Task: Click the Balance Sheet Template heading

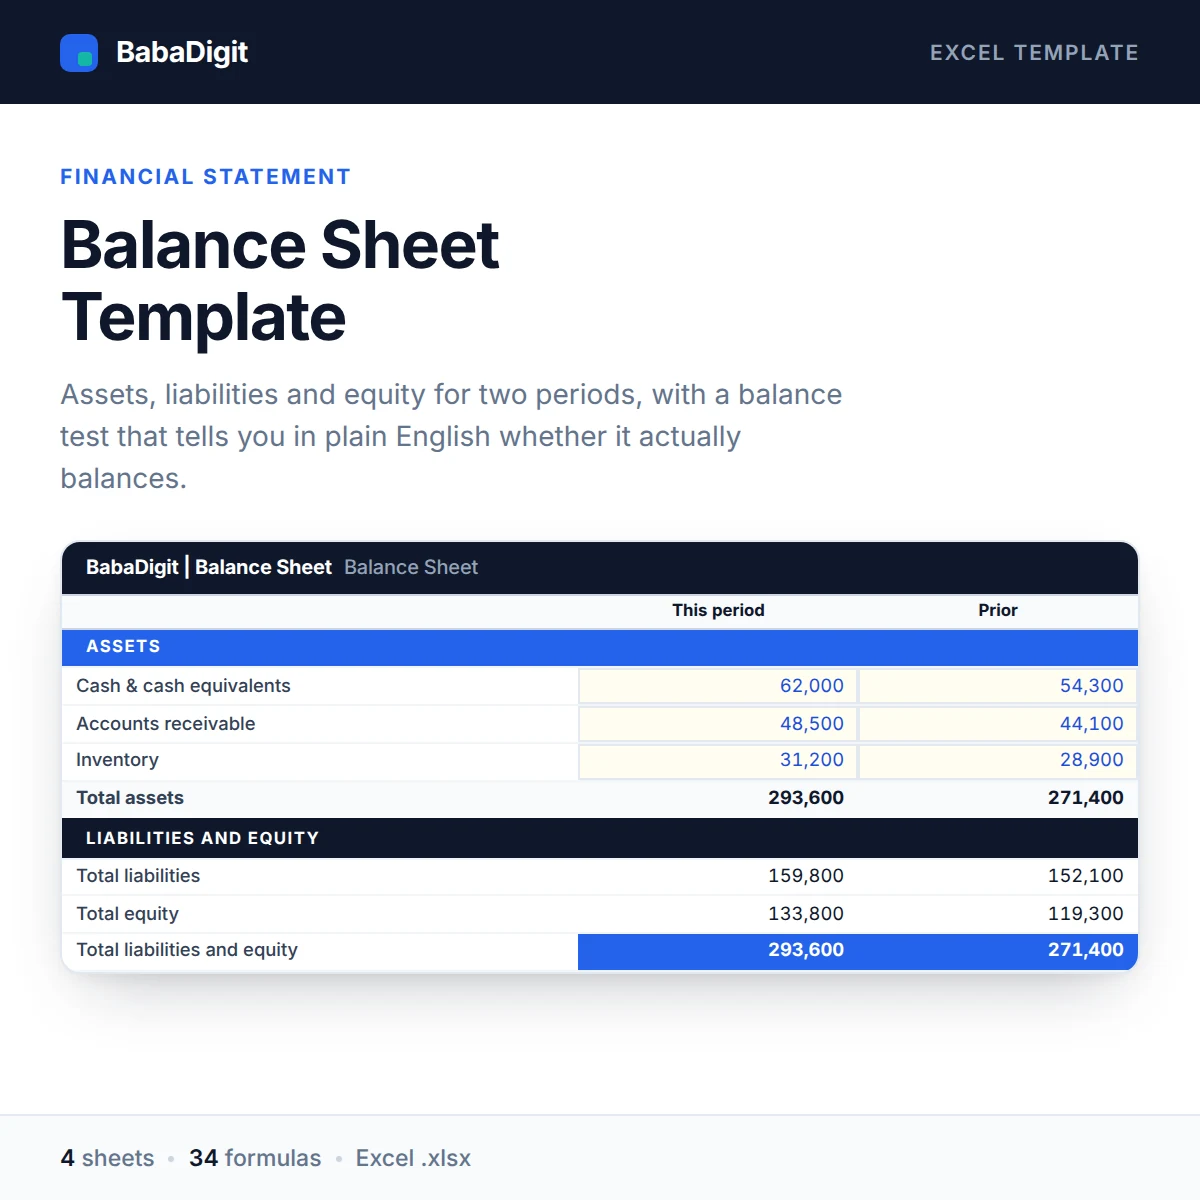Action: (280, 281)
